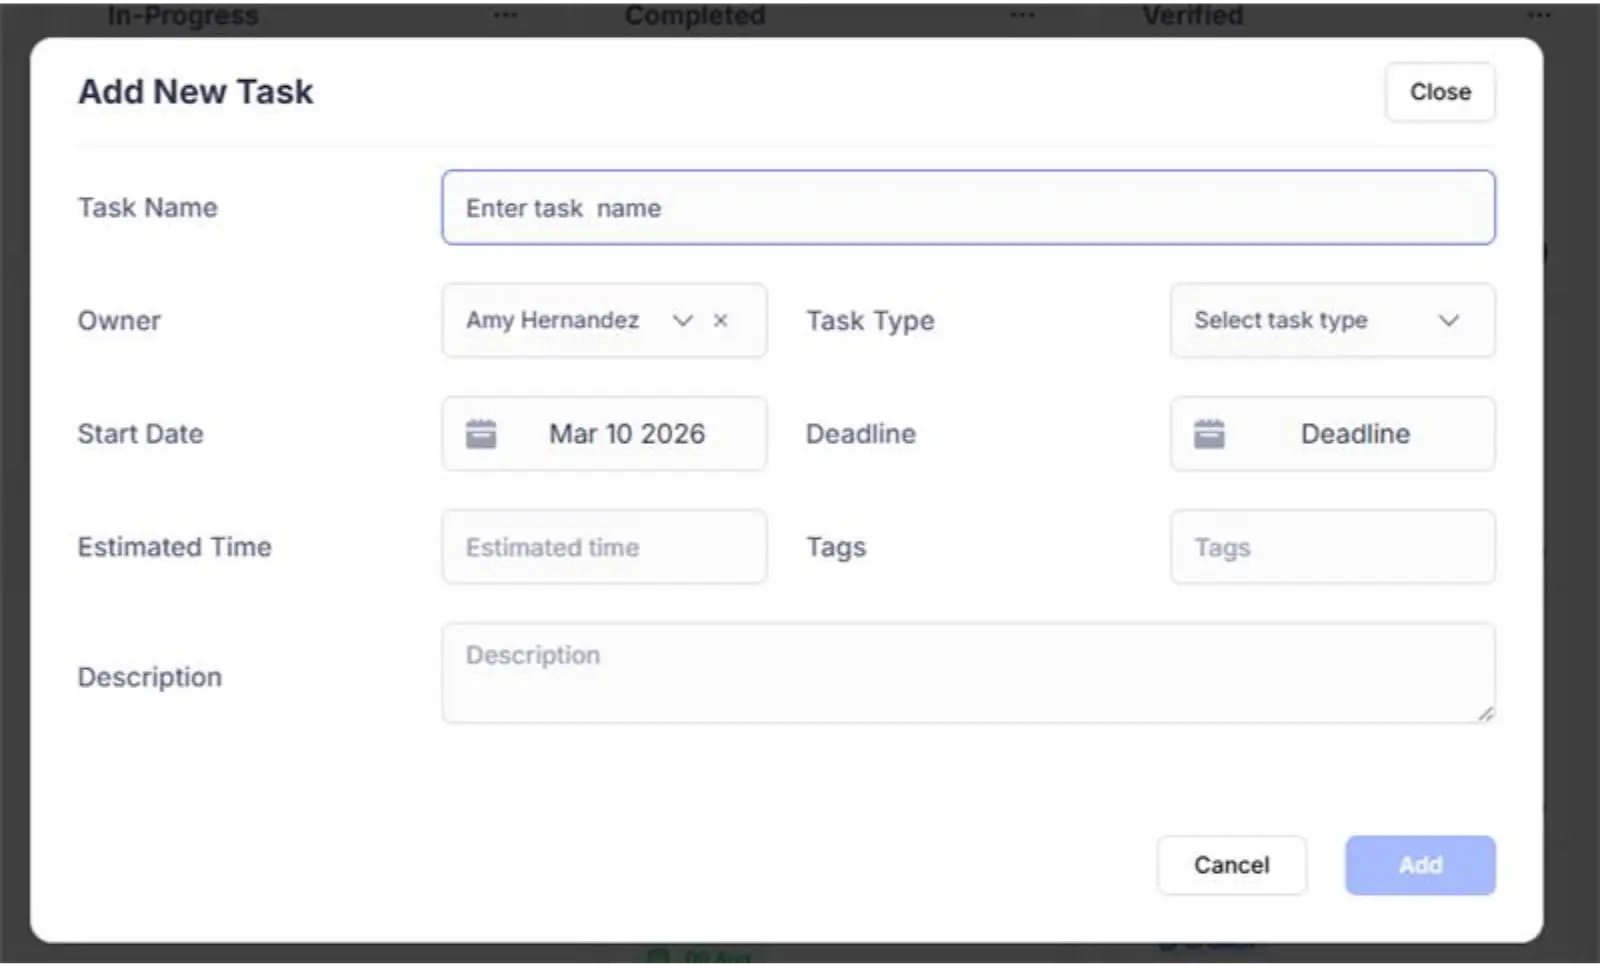The image size is (1600, 964).
Task: Expand the Owner dropdown chevron
Action: [683, 321]
